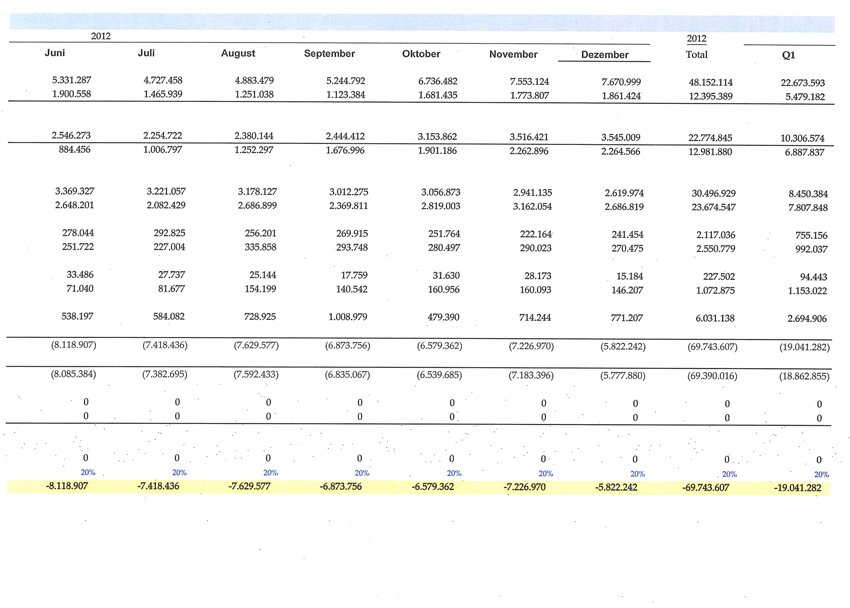The height and width of the screenshot is (608, 850).
Task: Select the August column header
Action: (x=238, y=53)
